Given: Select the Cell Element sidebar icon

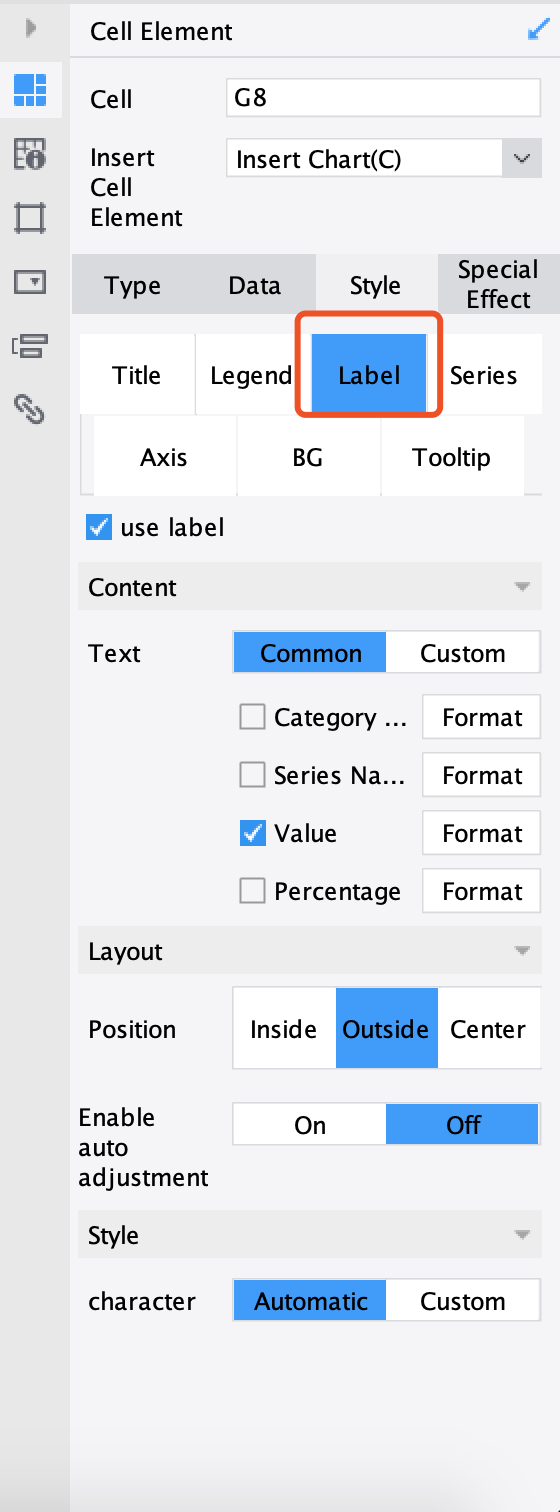Looking at the screenshot, I should 30,91.
